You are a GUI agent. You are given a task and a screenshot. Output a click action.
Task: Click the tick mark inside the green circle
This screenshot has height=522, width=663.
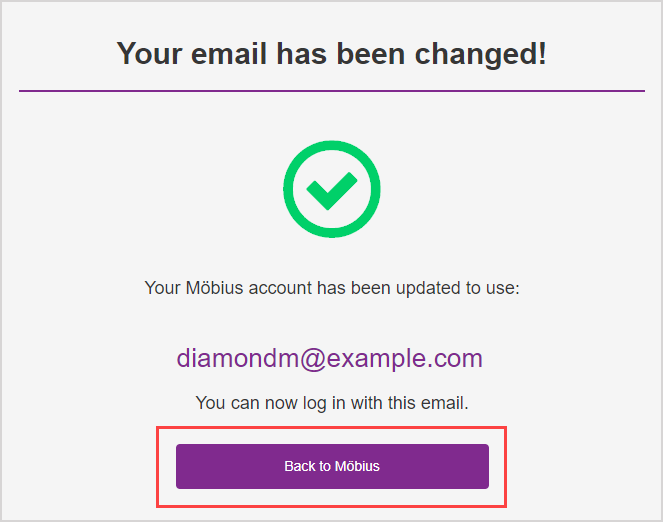(332, 190)
